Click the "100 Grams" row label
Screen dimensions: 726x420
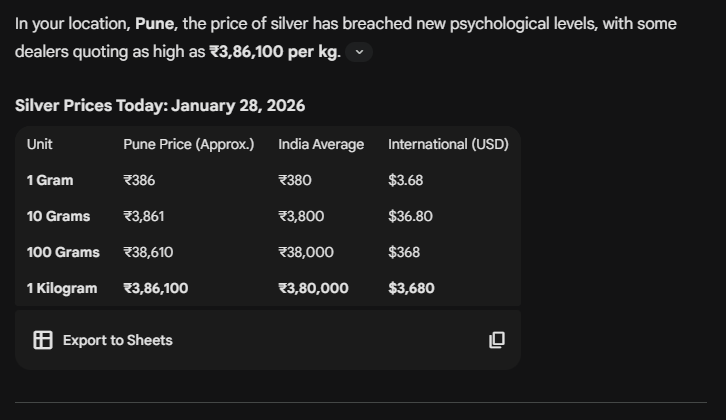pos(63,252)
